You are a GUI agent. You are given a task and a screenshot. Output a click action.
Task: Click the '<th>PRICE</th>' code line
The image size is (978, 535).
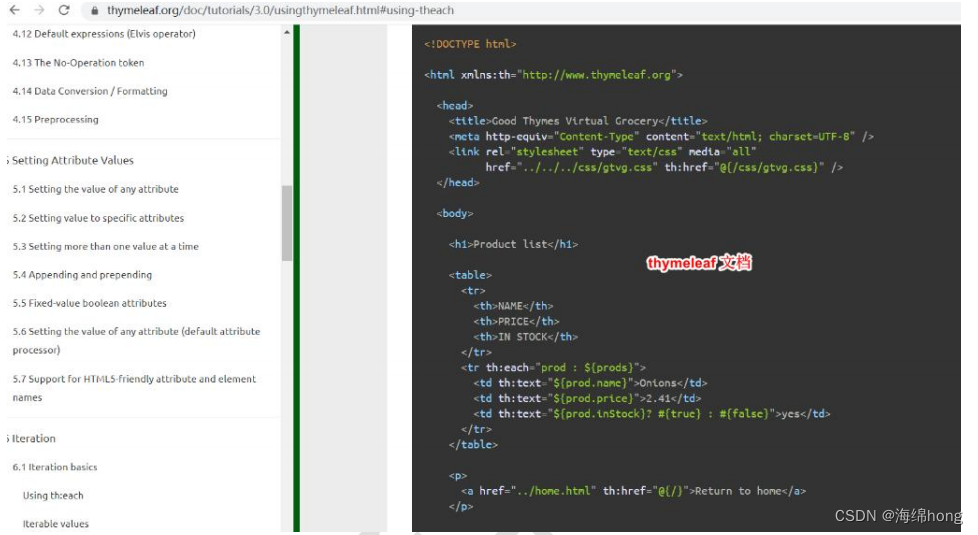(516, 321)
